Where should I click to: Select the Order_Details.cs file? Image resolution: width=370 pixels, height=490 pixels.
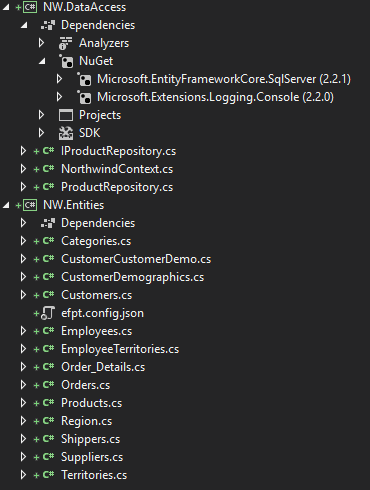coord(103,367)
